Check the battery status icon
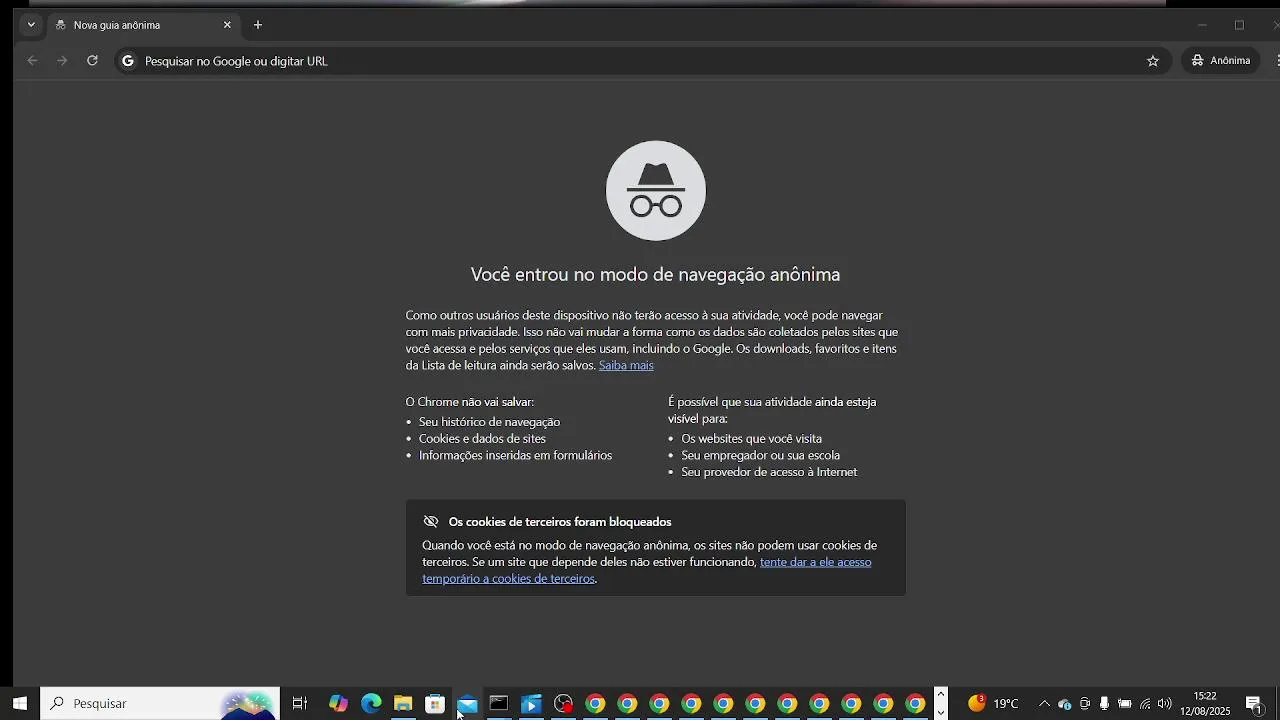Image resolution: width=1280 pixels, height=720 pixels. click(1125, 704)
